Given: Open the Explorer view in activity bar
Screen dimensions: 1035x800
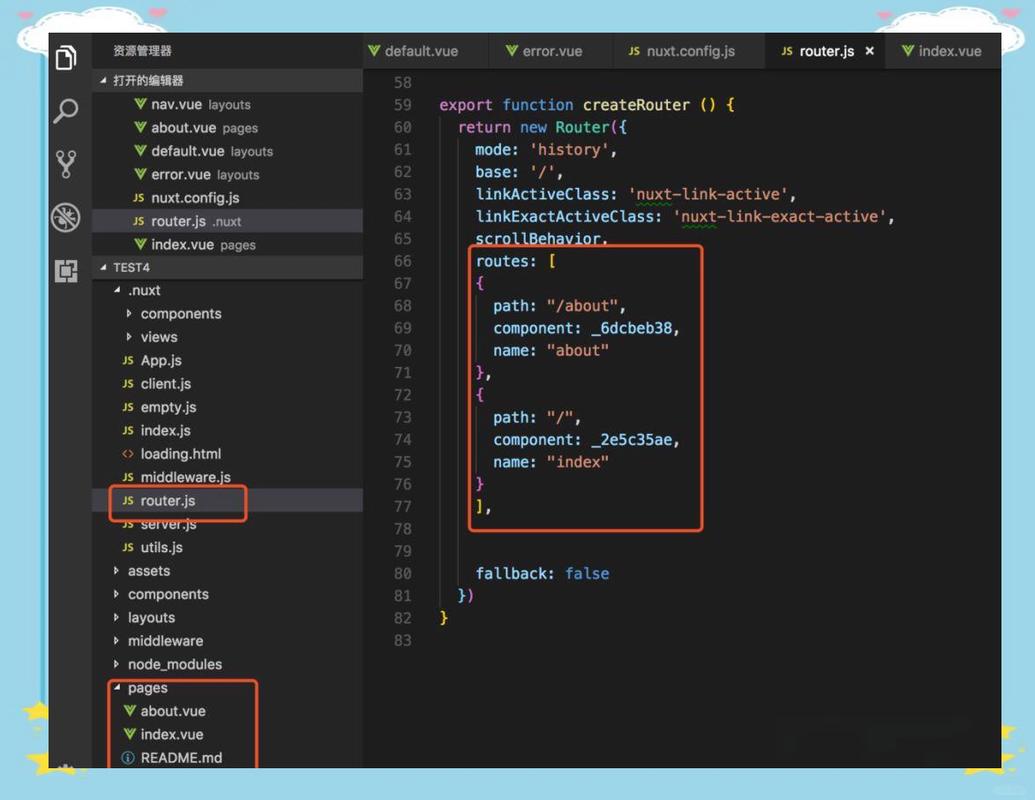Looking at the screenshot, I should (66, 57).
